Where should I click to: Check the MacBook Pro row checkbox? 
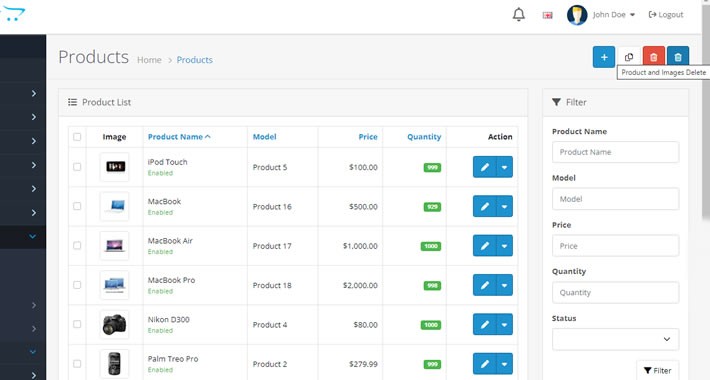pos(77,285)
